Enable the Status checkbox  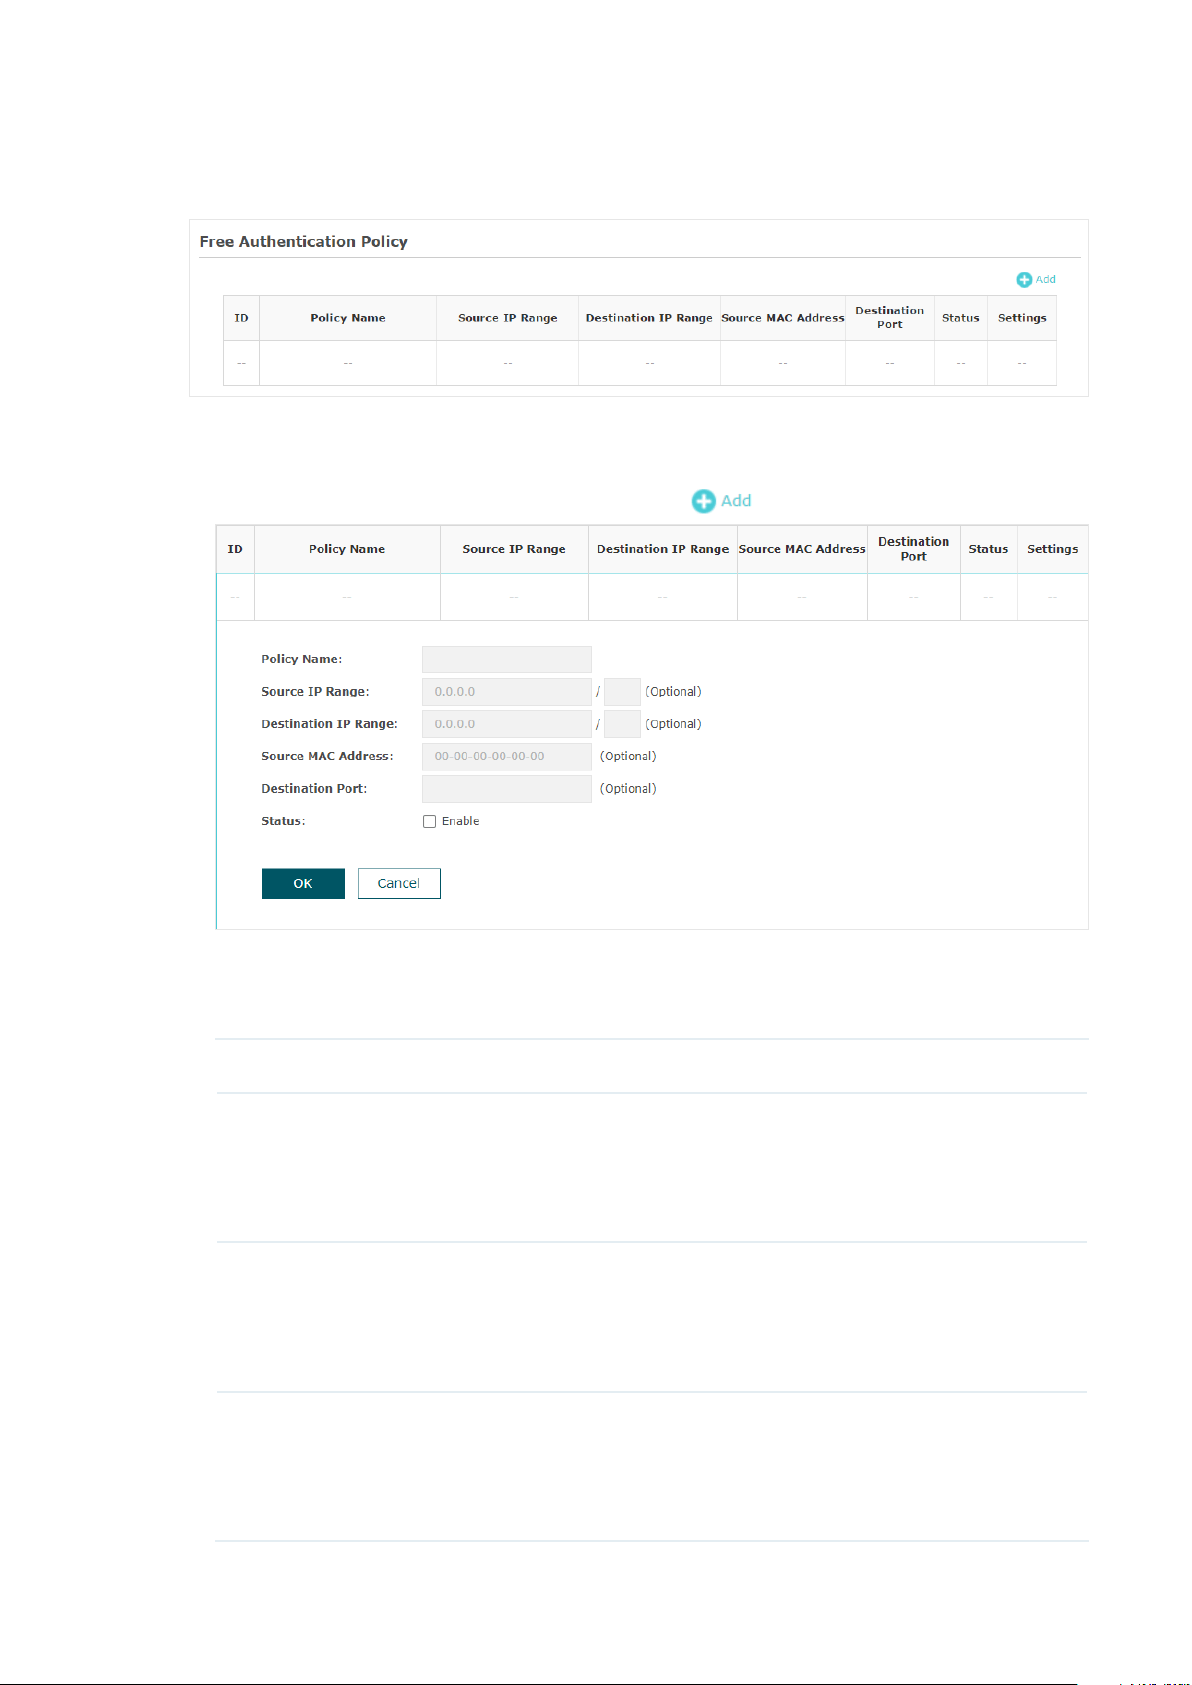tap(430, 822)
